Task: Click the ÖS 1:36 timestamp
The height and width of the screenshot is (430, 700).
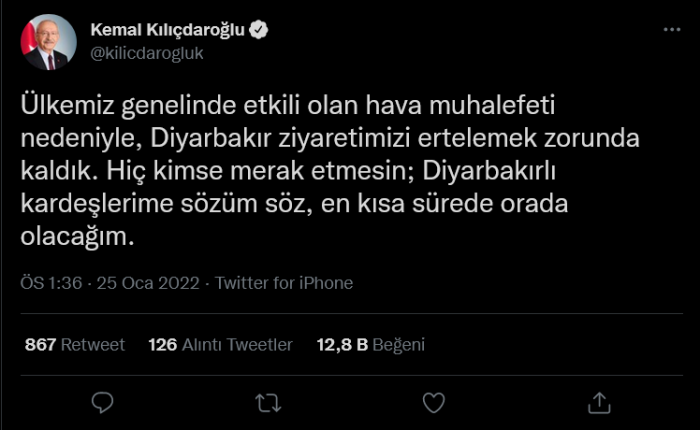Action: 52,283
